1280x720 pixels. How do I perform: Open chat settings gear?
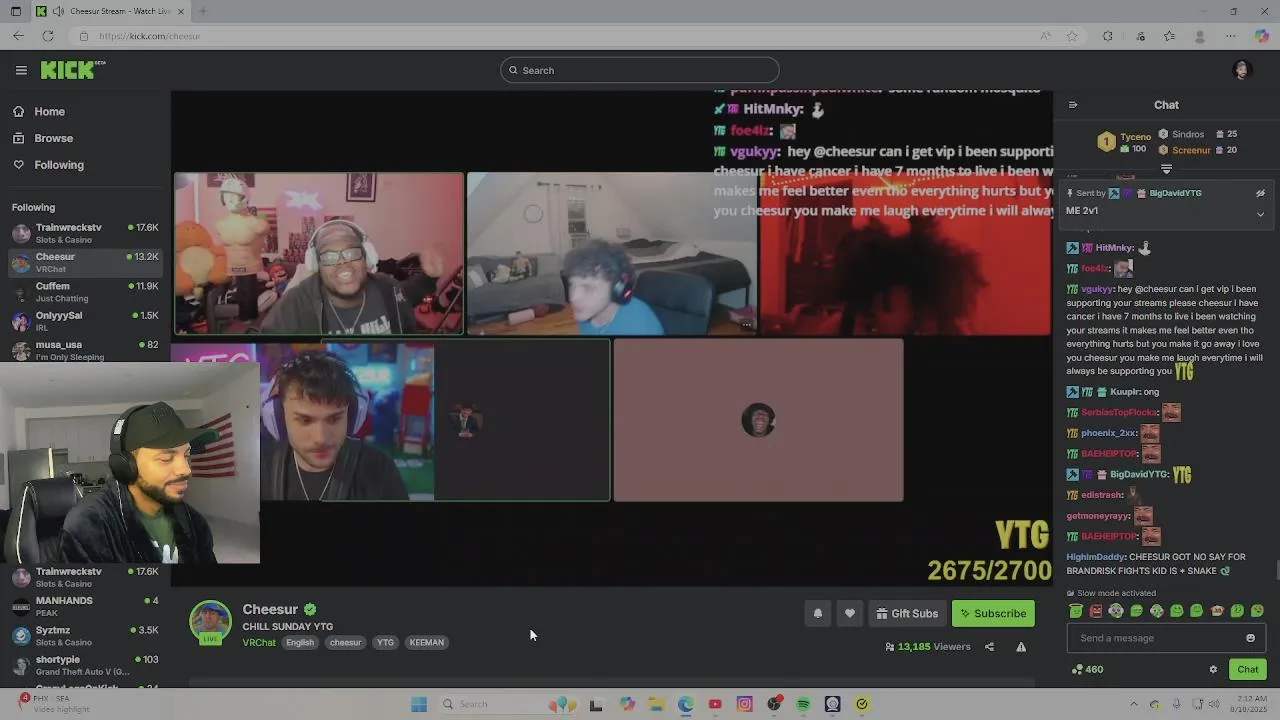[1213, 670]
